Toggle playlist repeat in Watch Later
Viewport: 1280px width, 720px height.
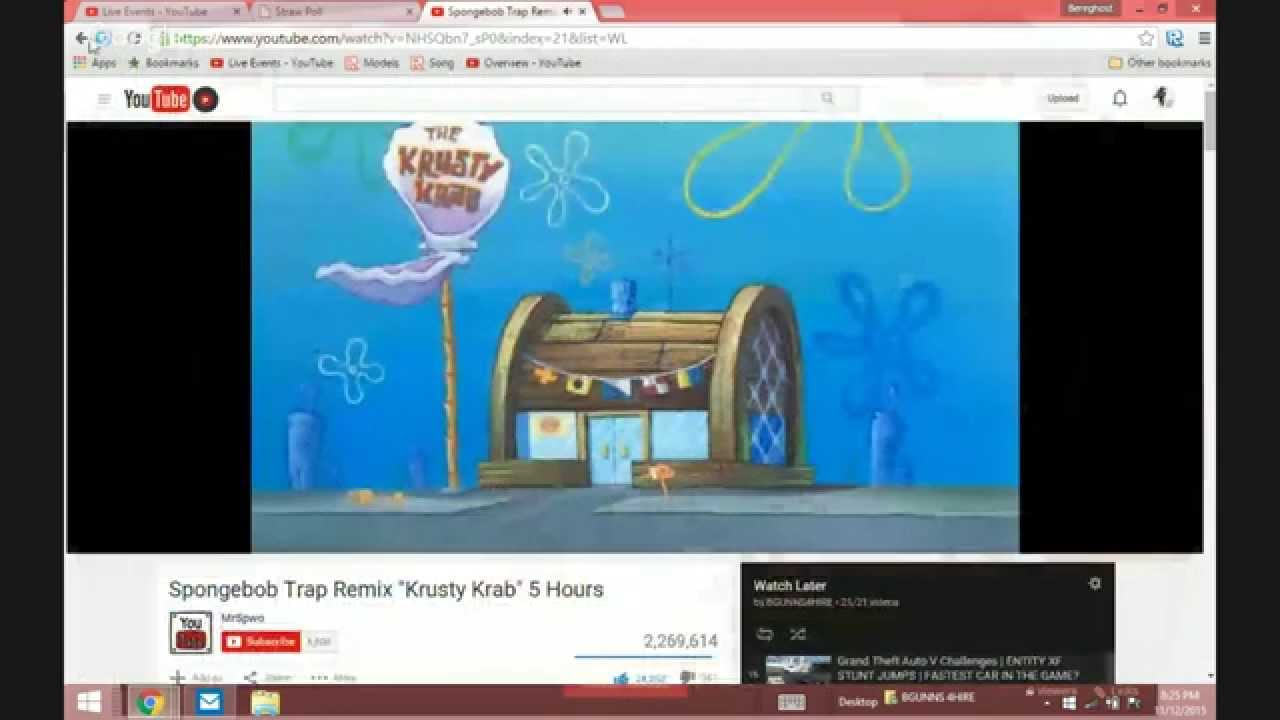[765, 634]
